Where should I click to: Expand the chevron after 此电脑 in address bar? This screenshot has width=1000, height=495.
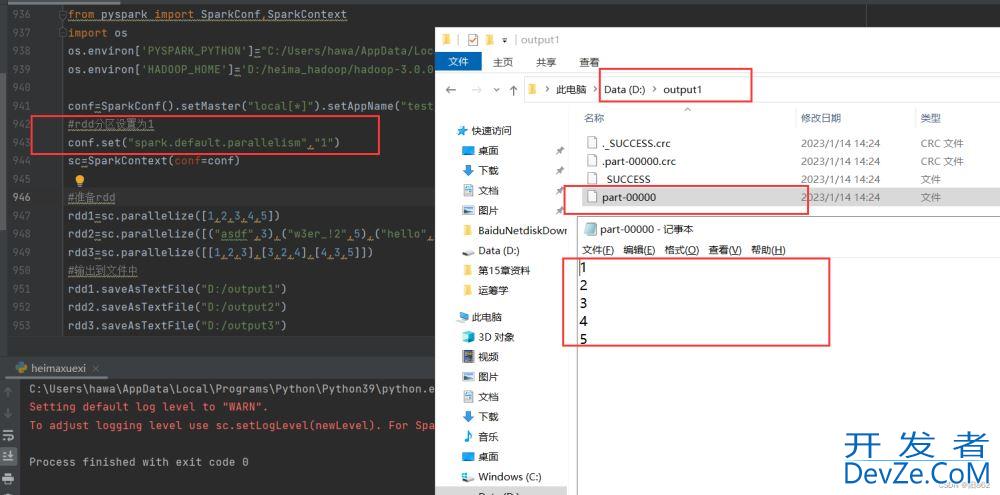tap(595, 90)
